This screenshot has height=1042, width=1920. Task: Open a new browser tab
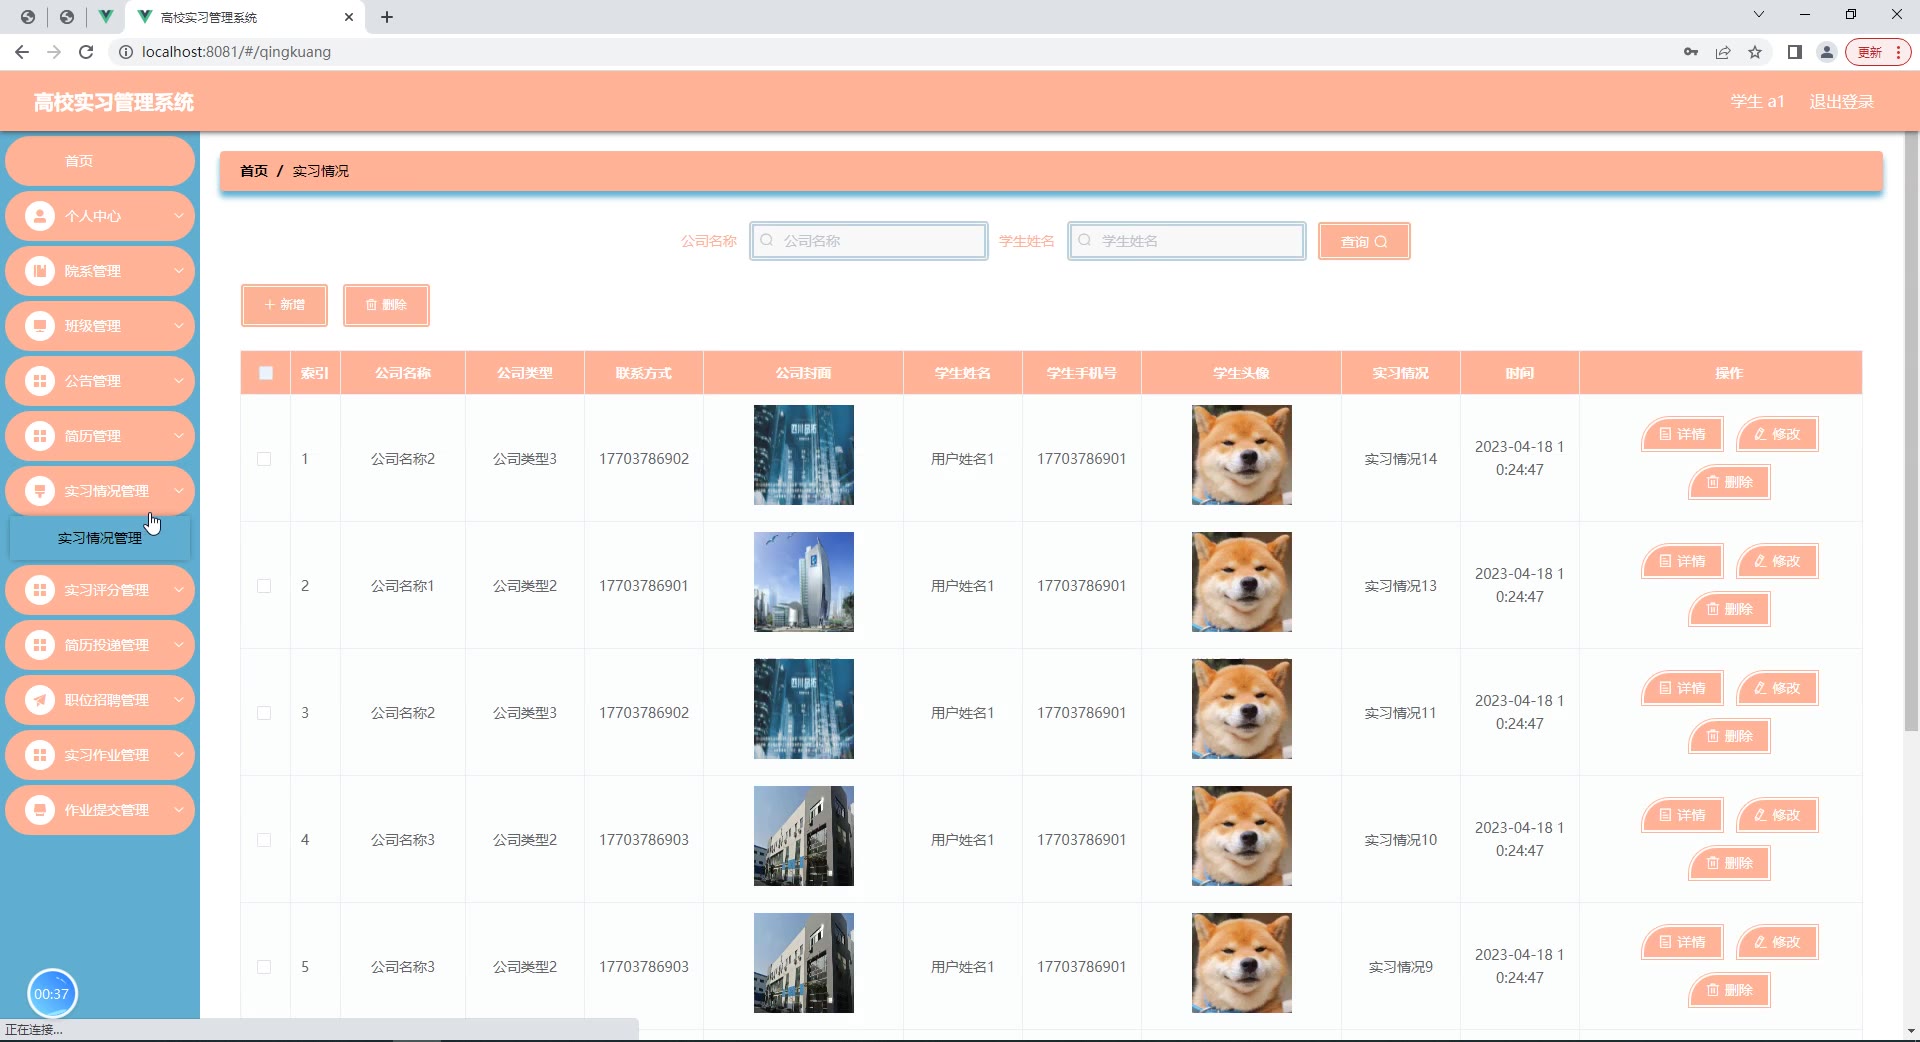click(387, 17)
